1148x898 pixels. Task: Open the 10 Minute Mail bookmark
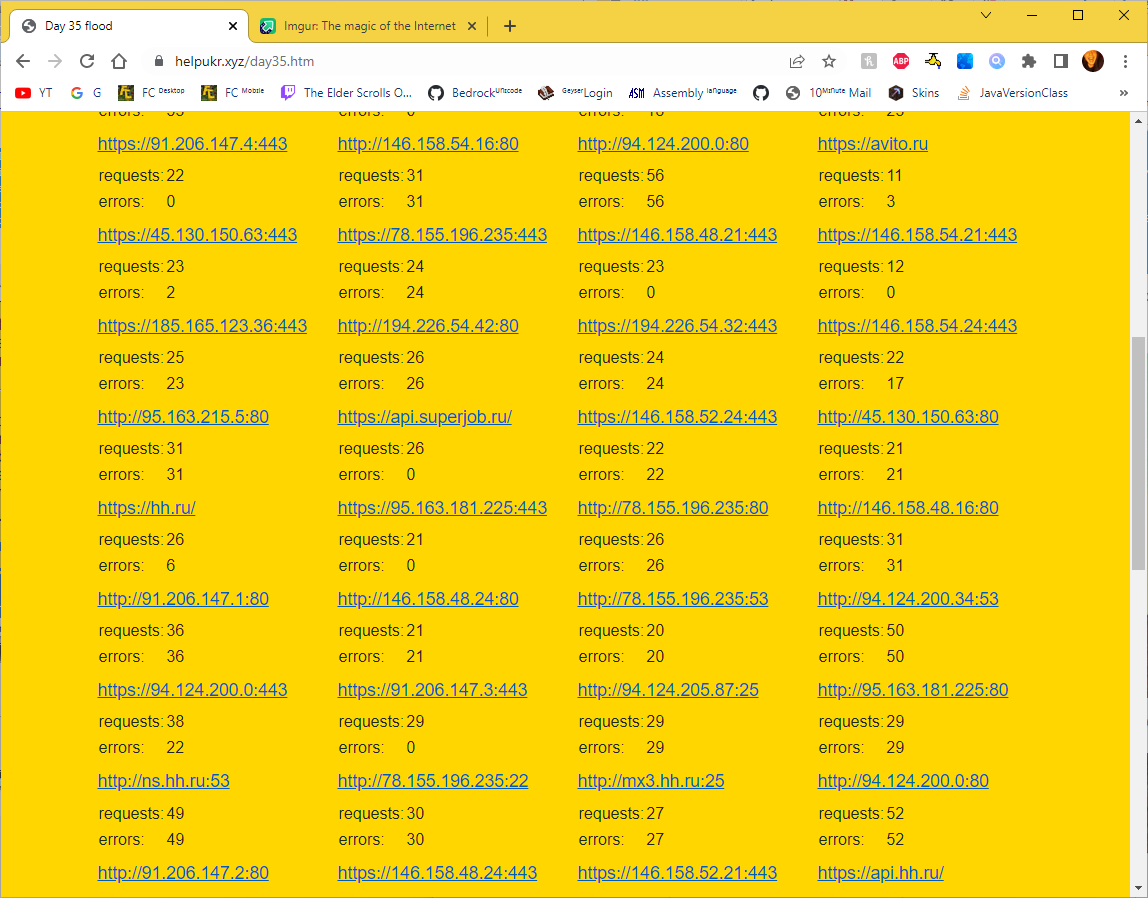[829, 93]
